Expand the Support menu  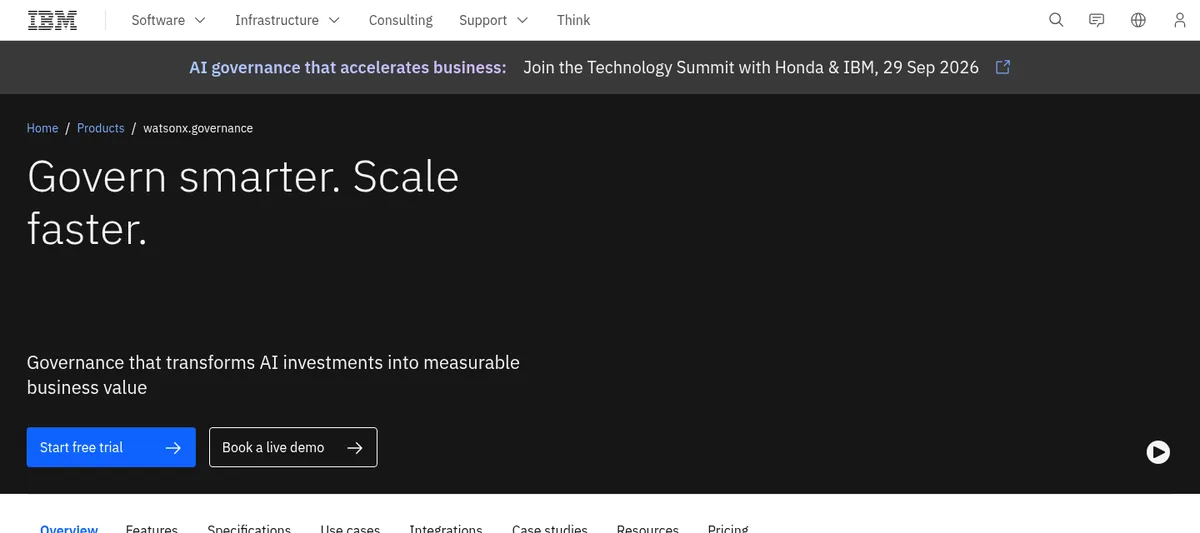coord(493,20)
